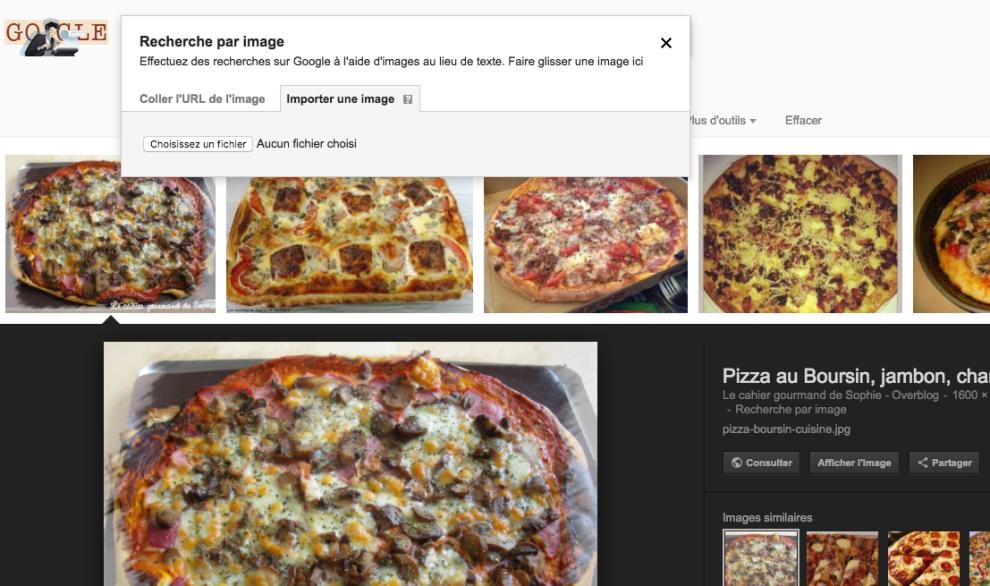The height and width of the screenshot is (586, 990).
Task: Click the Consulter button
Action: (x=761, y=463)
